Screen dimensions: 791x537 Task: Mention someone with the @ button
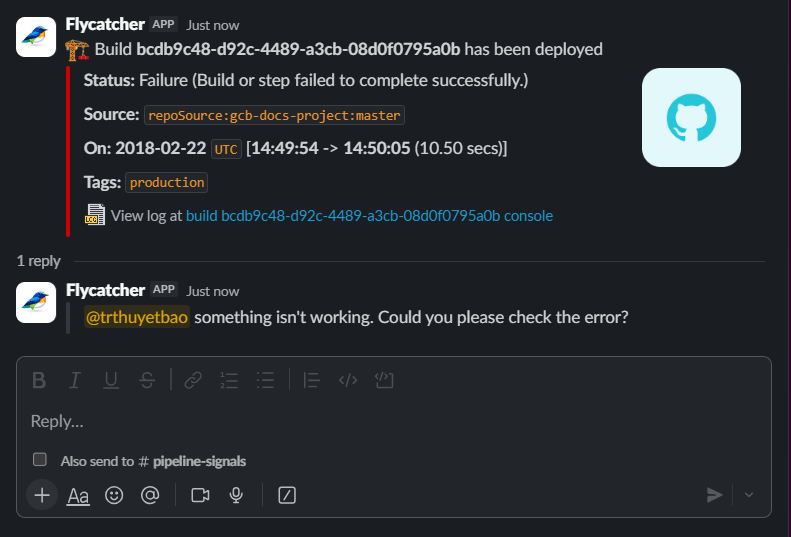150,495
